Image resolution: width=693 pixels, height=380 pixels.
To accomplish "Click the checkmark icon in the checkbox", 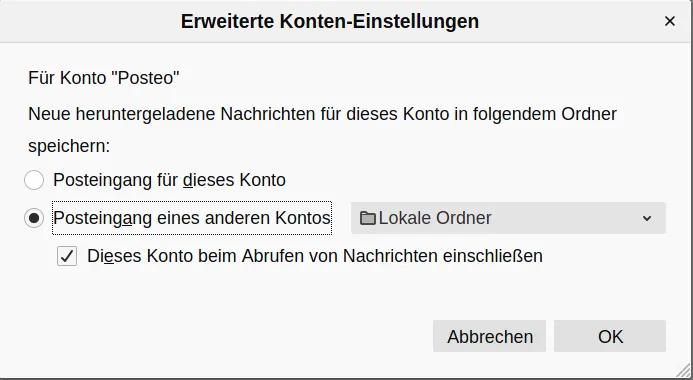I will coord(67,256).
